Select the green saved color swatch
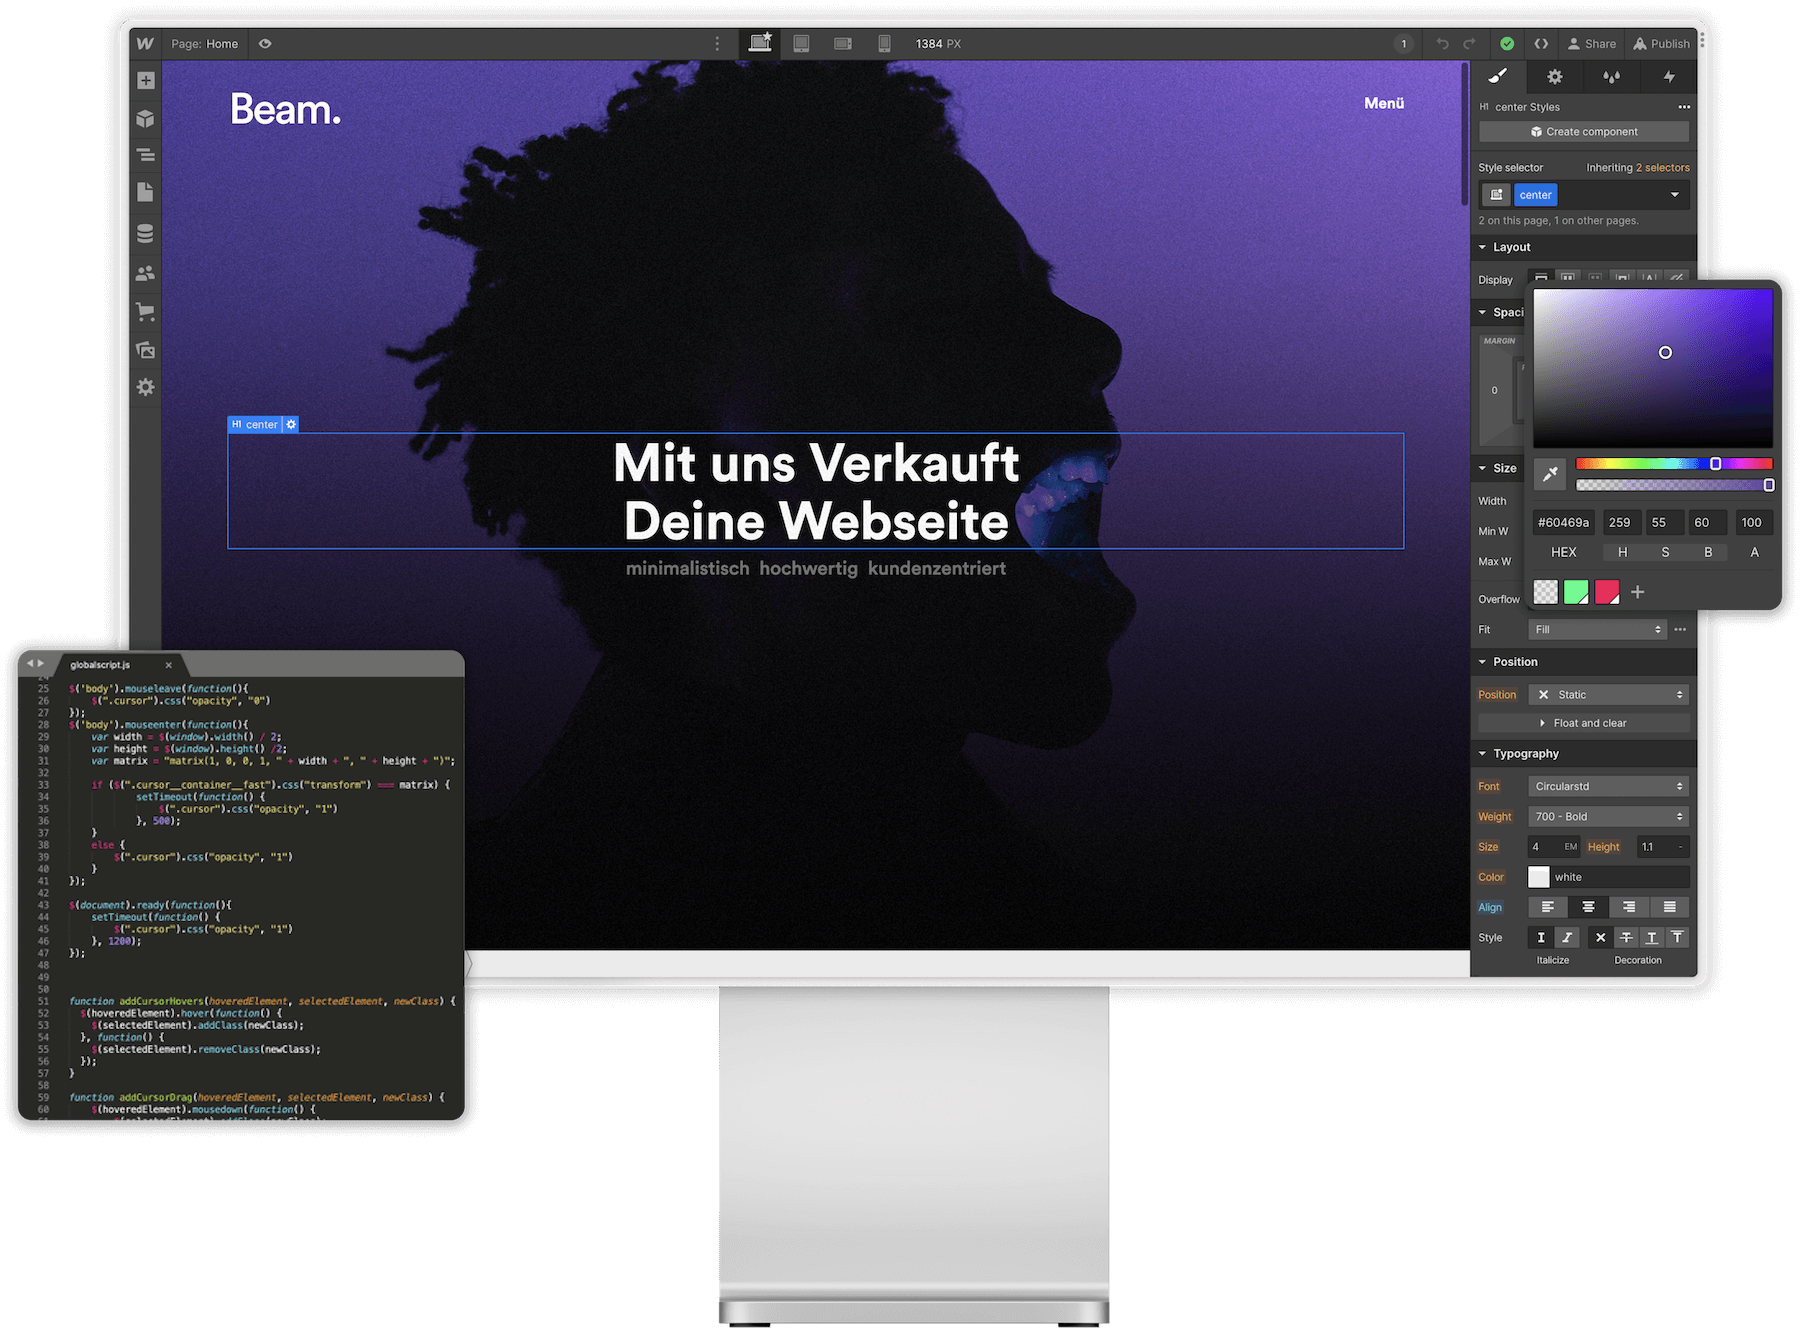The width and height of the screenshot is (1800, 1328). (x=1576, y=593)
